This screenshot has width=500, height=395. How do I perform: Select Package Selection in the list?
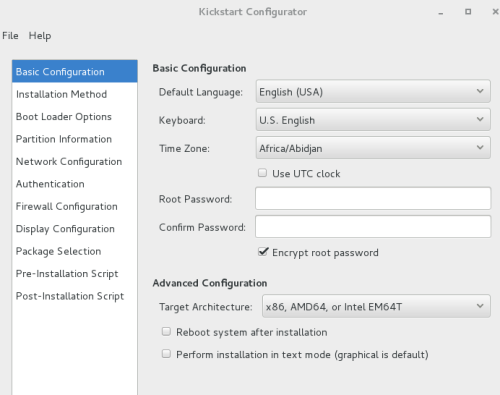(x=75, y=251)
